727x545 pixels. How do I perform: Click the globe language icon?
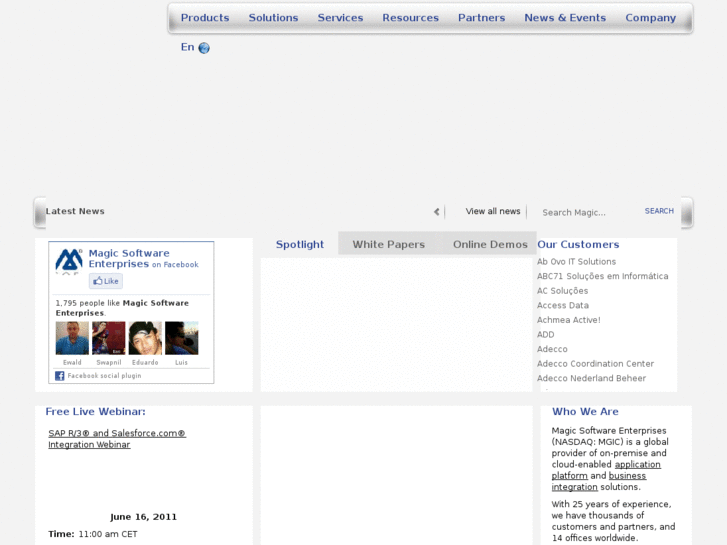tap(204, 48)
